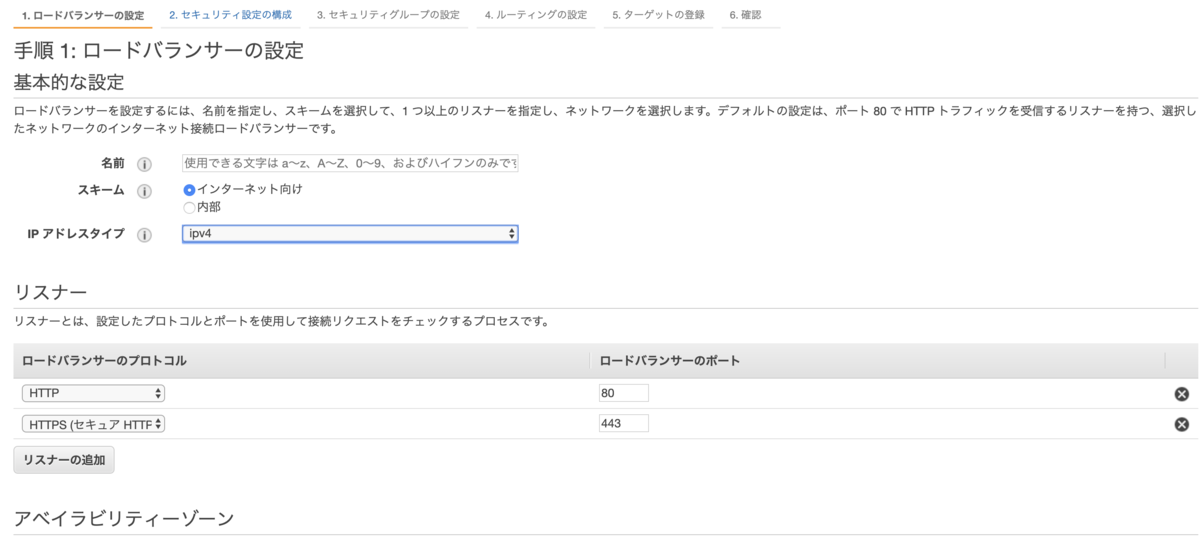Click the 手順 1: ロードバランサーの設定 title

[158, 50]
